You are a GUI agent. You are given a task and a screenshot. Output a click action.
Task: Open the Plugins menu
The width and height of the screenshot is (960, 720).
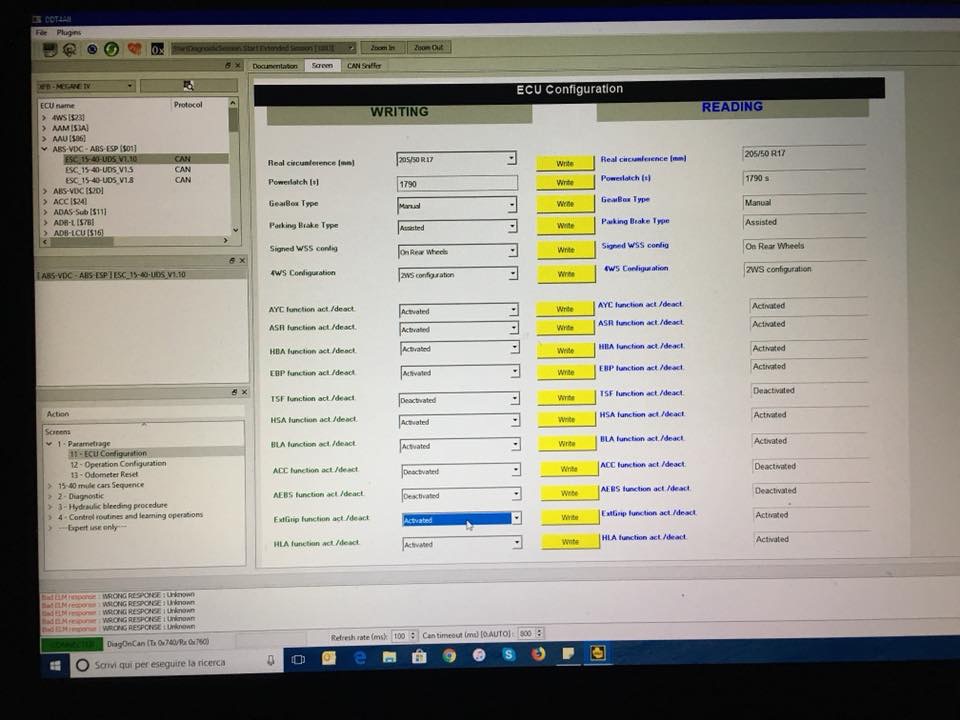69,32
